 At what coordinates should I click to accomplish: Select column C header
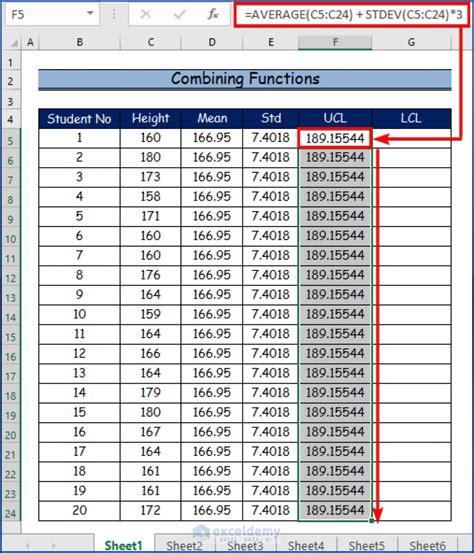151,42
